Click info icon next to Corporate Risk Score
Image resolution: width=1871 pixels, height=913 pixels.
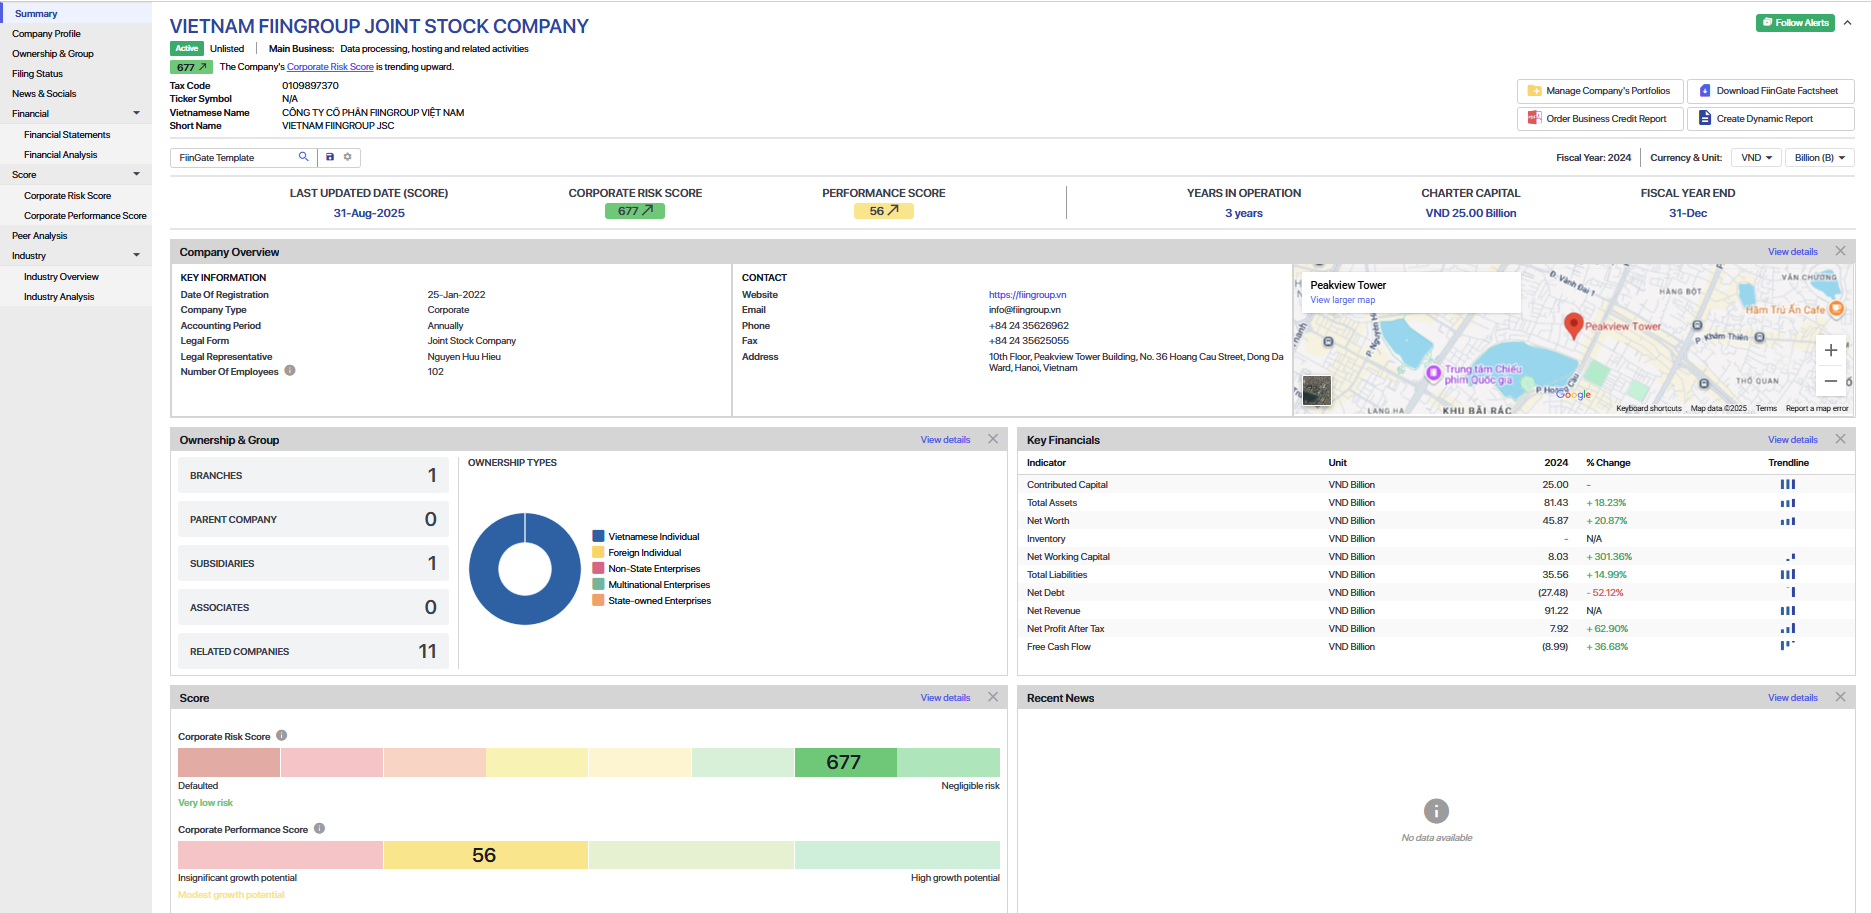(x=282, y=736)
